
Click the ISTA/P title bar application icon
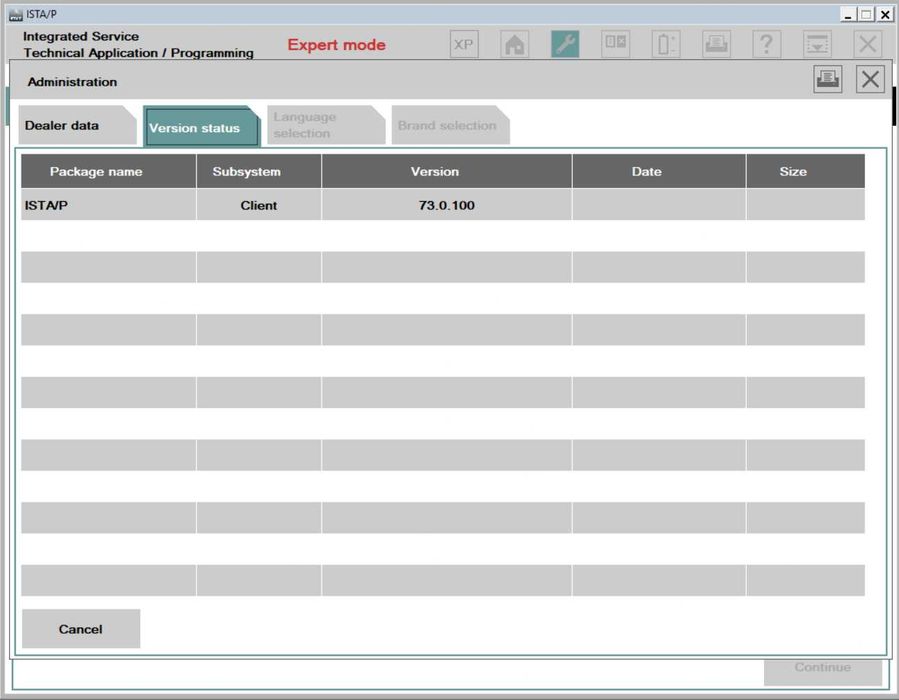coord(15,15)
